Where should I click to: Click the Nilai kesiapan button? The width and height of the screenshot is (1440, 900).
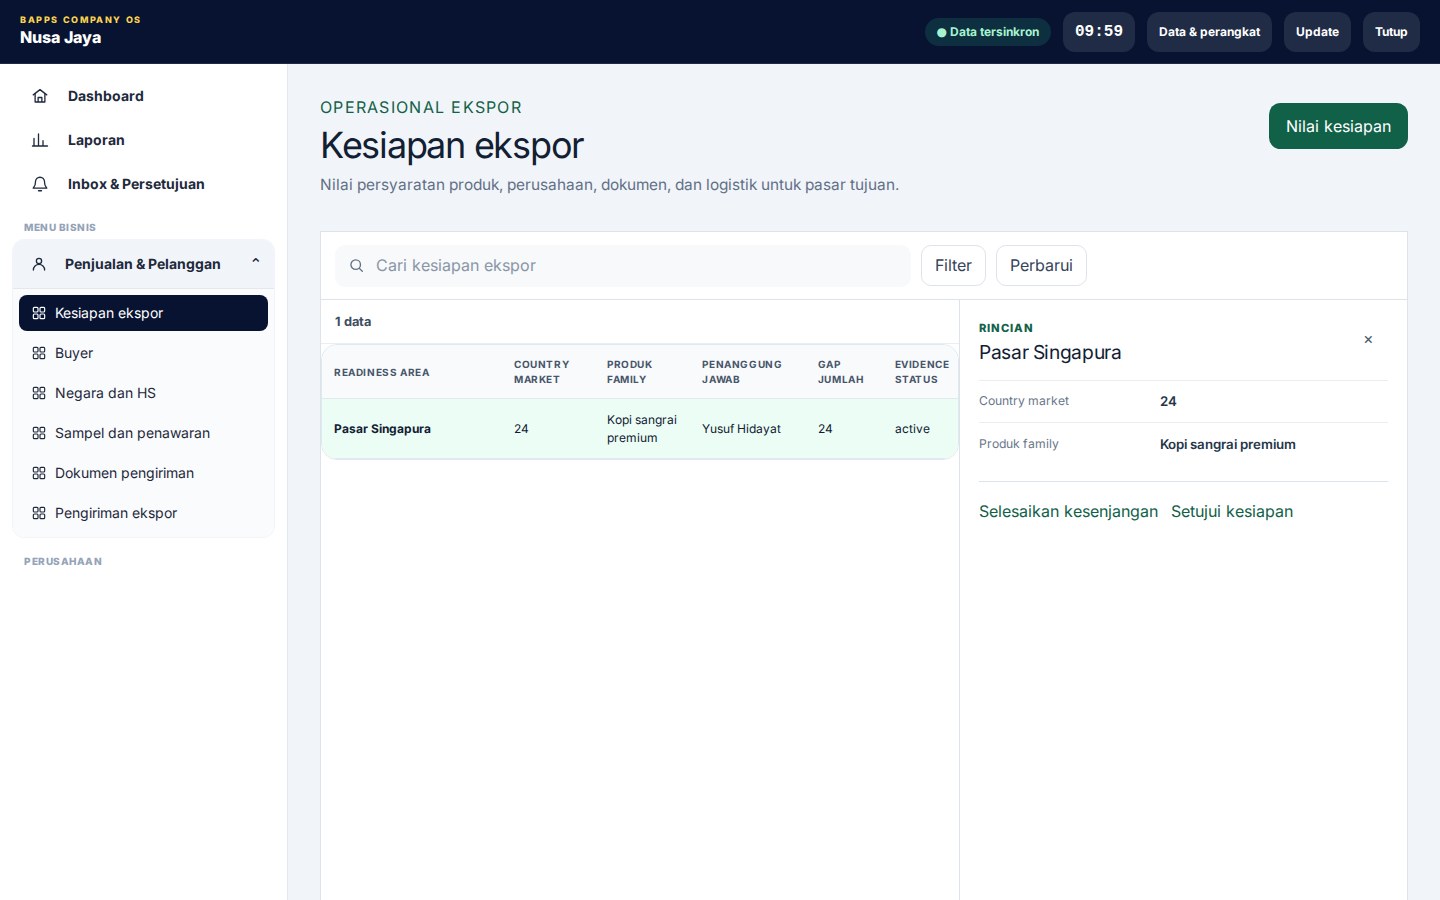click(1338, 126)
